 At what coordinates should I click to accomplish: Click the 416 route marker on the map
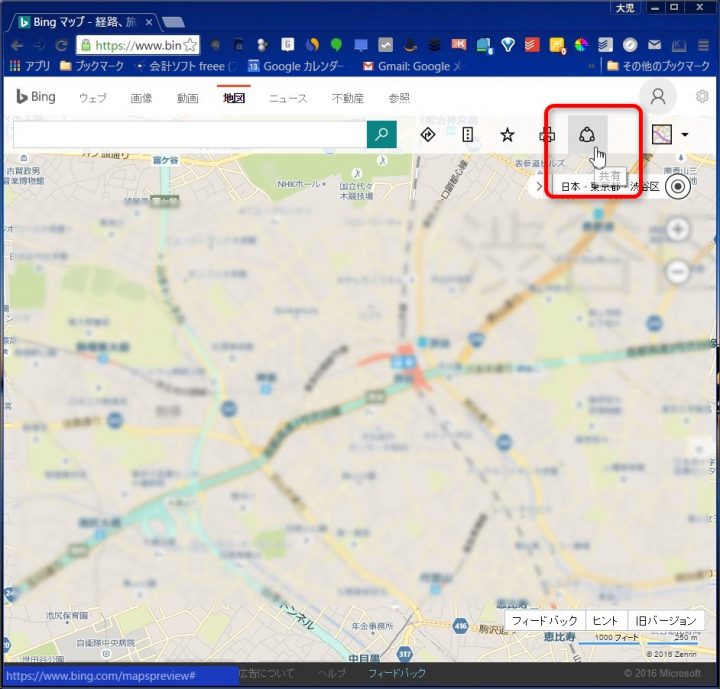tap(460, 626)
